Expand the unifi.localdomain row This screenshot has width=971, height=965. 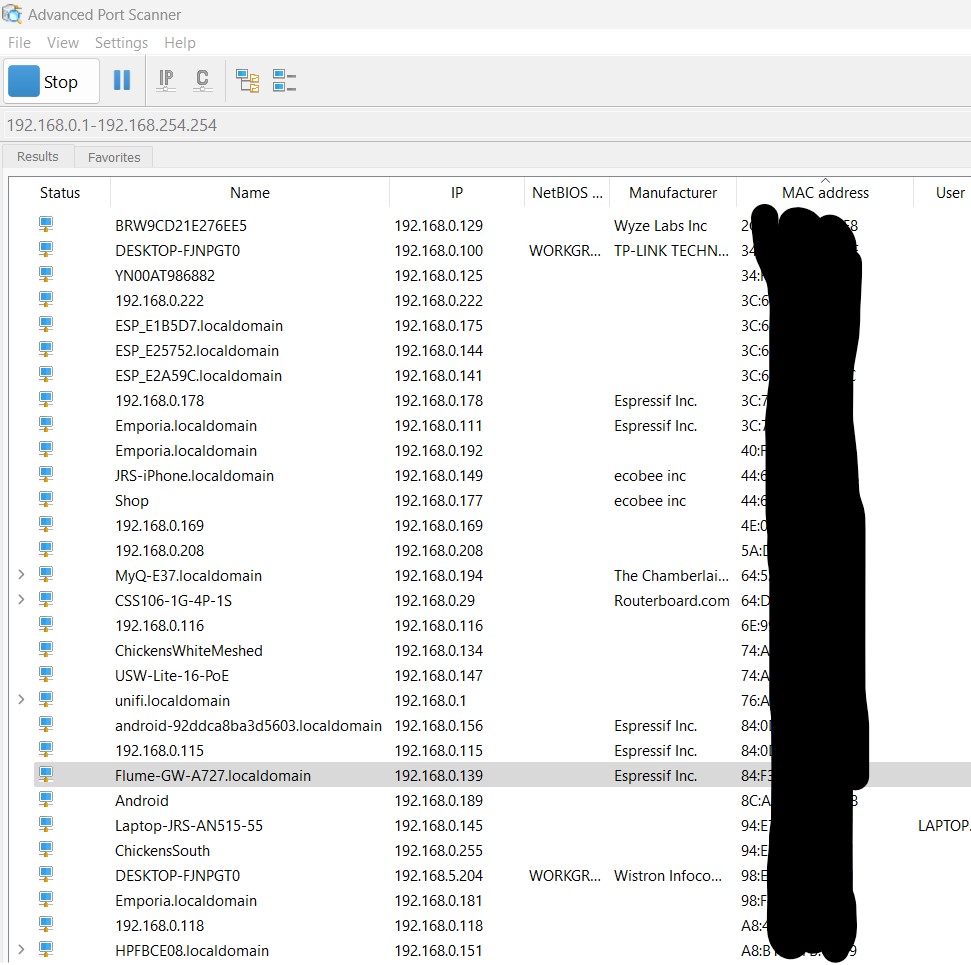pyautogui.click(x=21, y=700)
